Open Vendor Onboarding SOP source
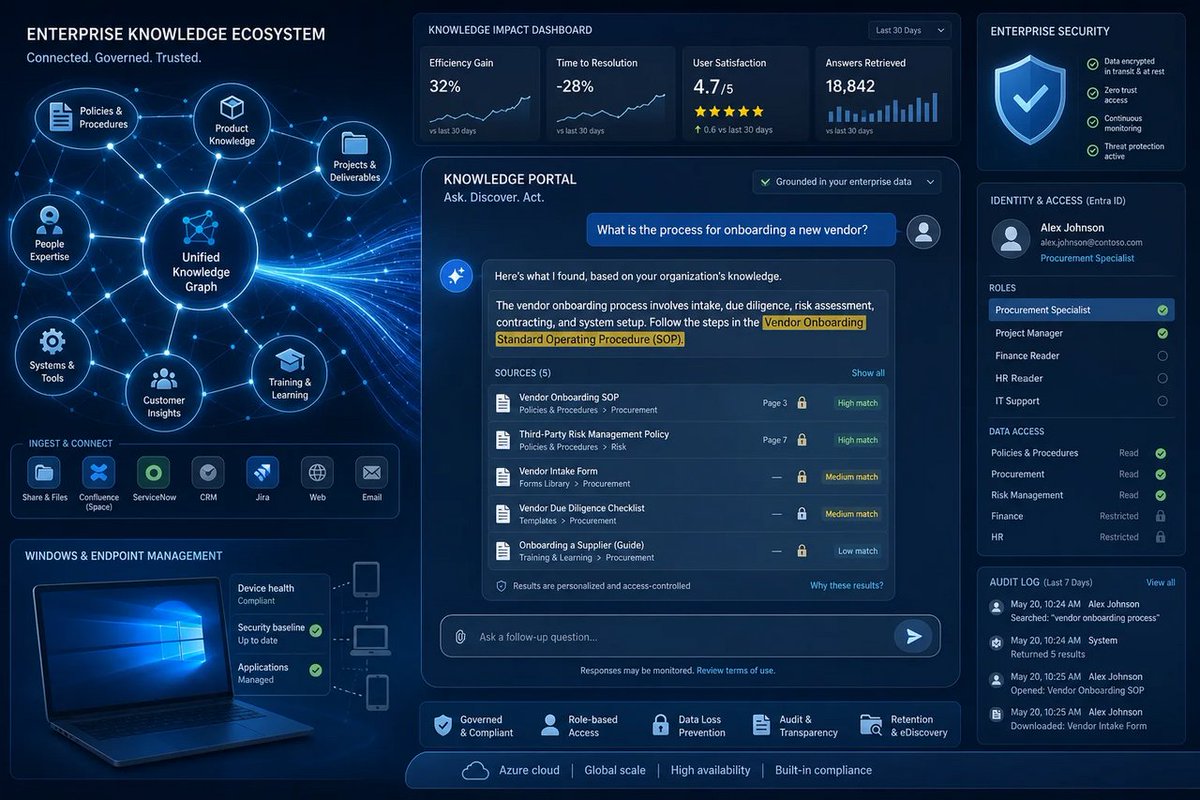 coord(687,403)
